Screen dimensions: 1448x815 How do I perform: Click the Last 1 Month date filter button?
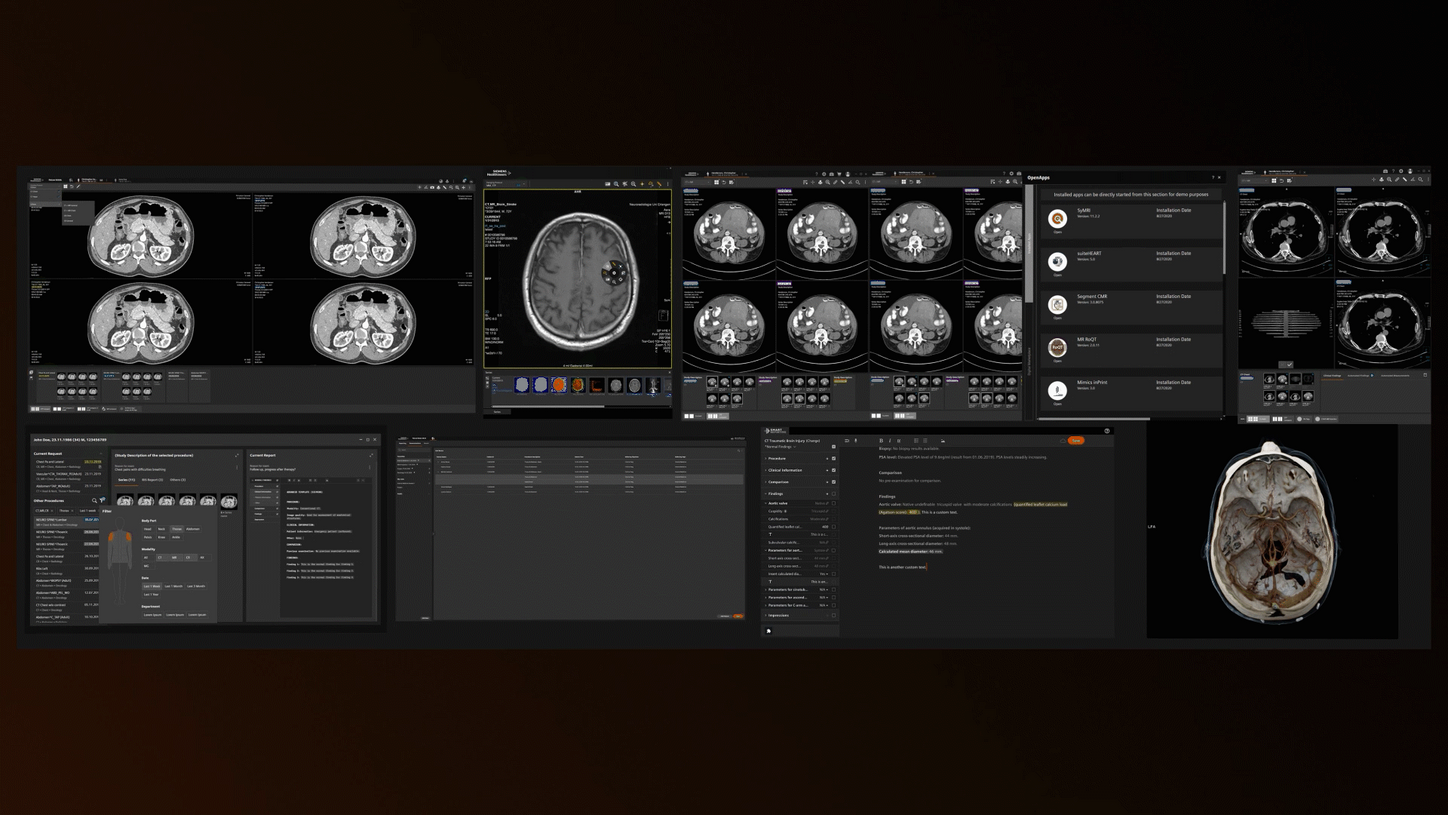175,586
